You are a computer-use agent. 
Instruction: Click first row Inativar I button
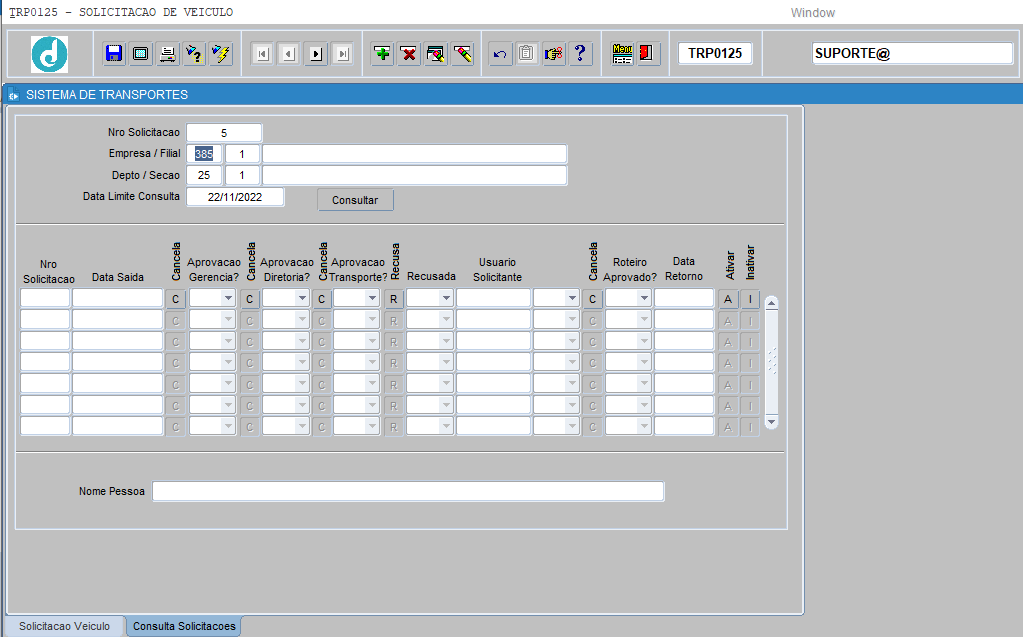click(750, 299)
